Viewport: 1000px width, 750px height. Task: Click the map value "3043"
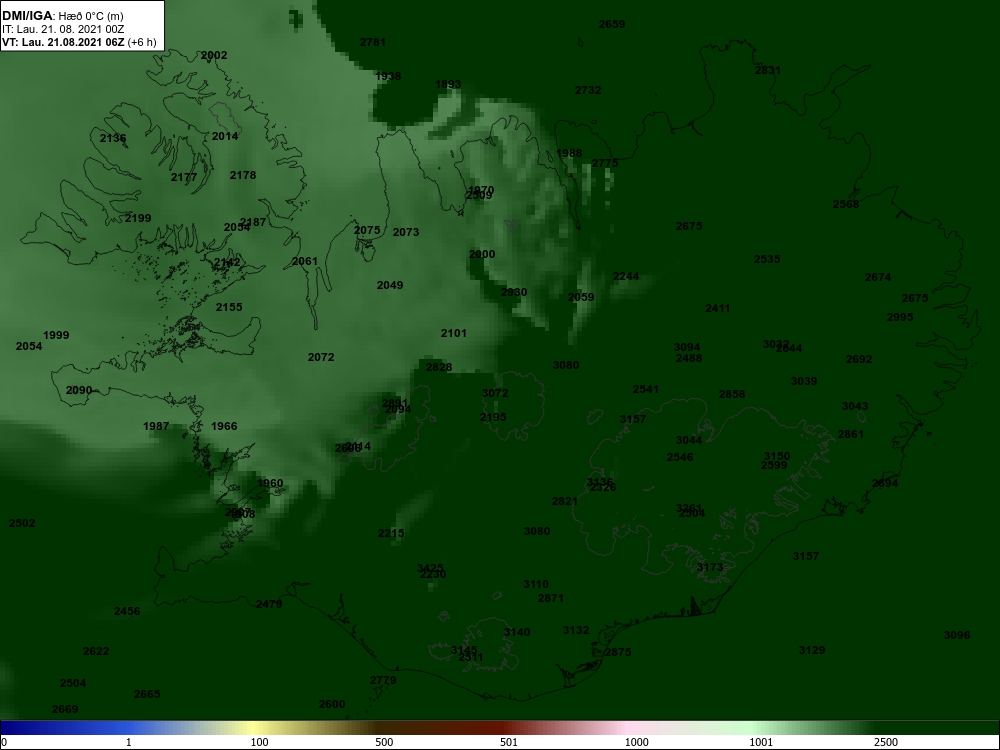855,406
